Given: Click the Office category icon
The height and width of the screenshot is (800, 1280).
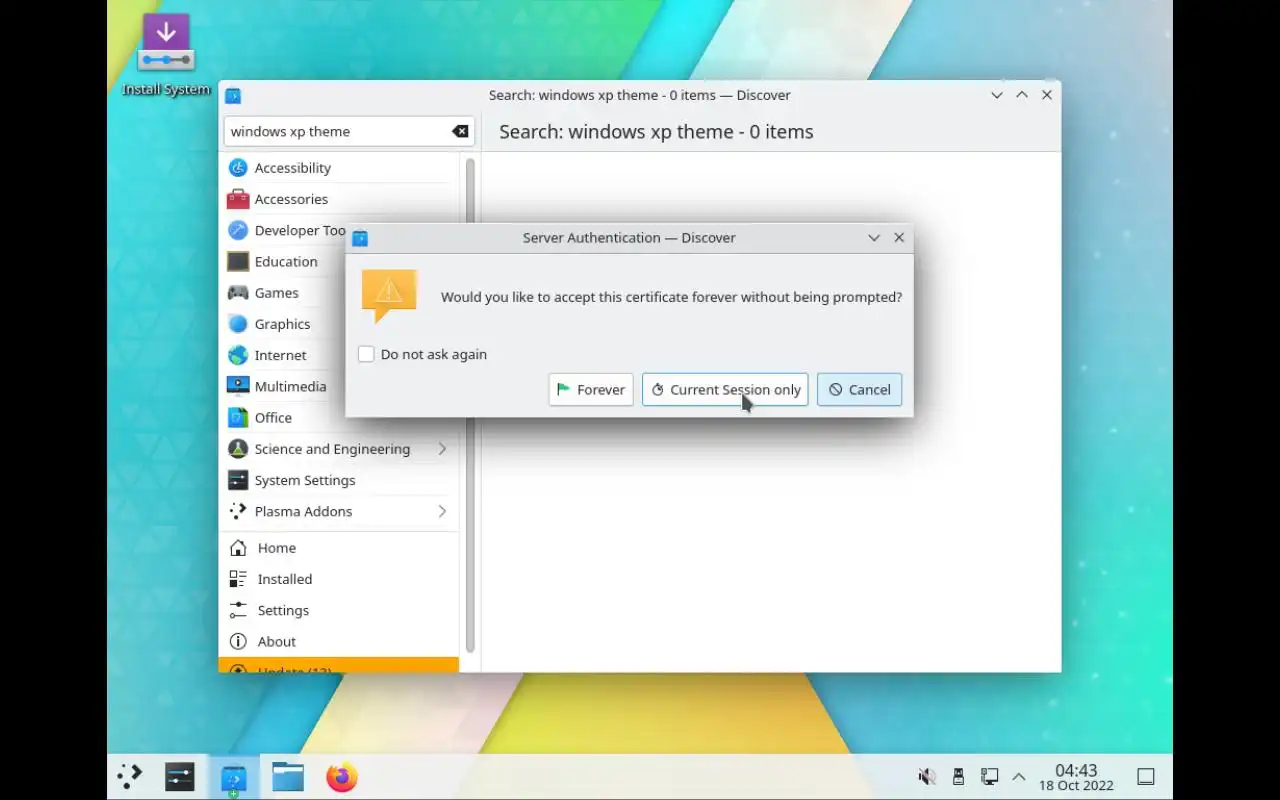Looking at the screenshot, I should pyautogui.click(x=238, y=418).
